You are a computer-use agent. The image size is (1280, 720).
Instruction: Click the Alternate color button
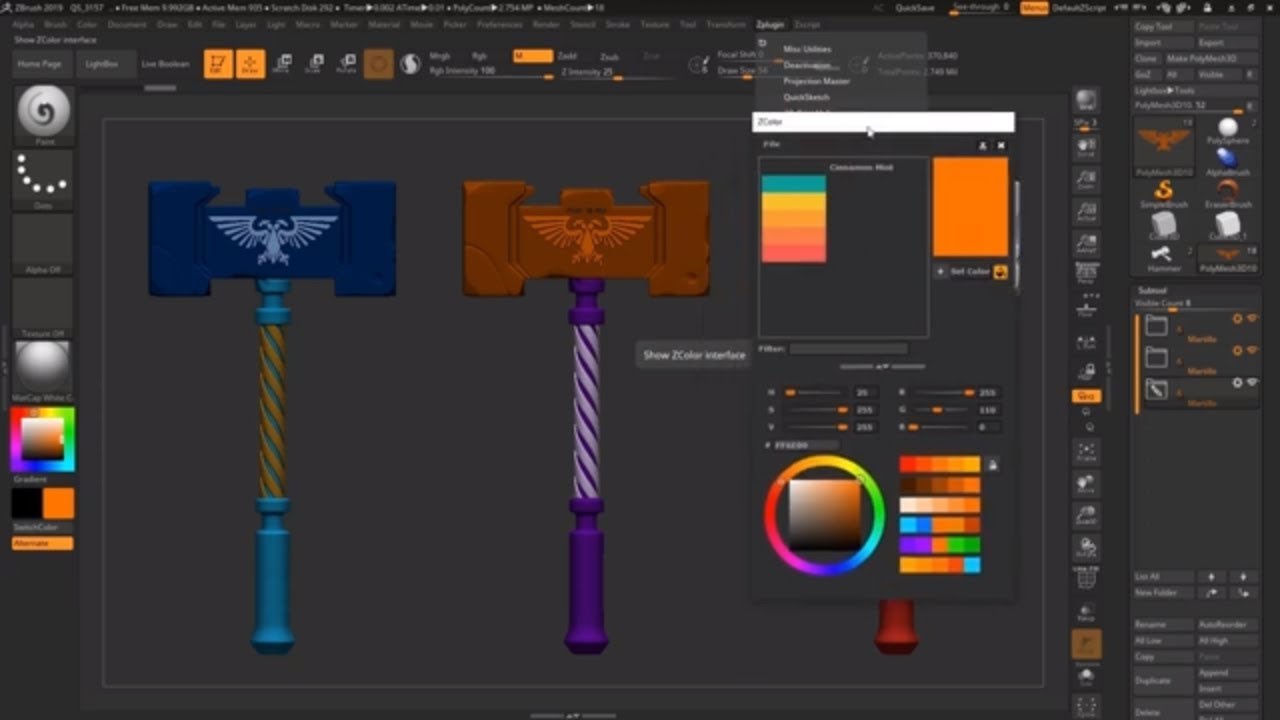43,543
